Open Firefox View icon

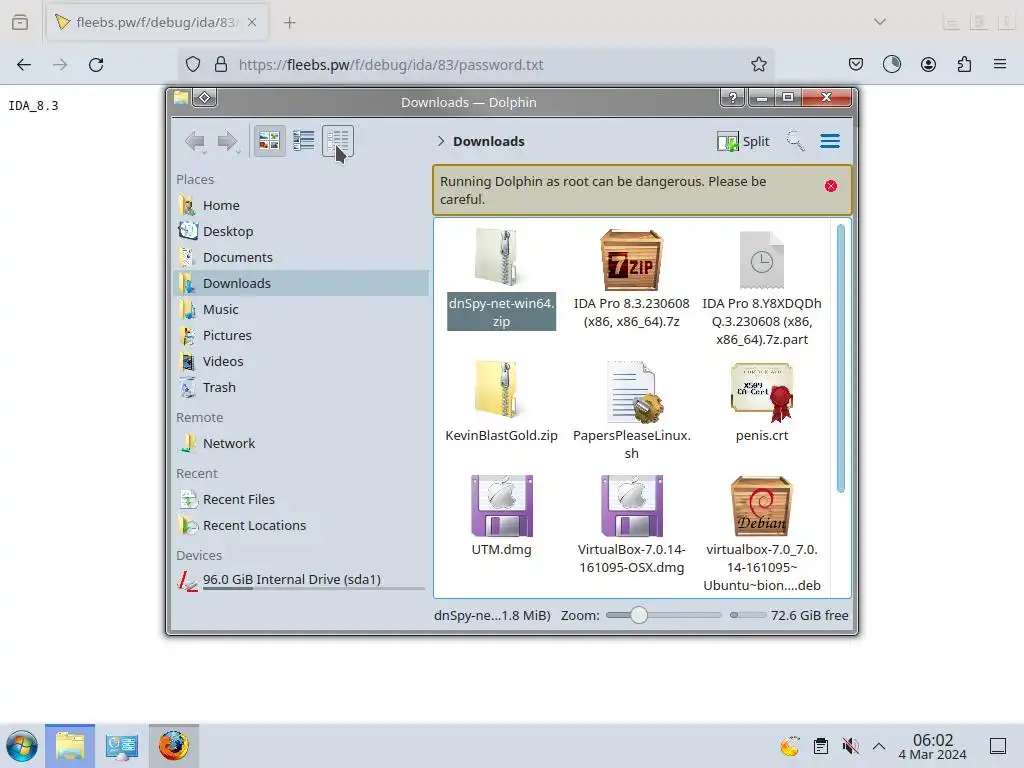click(x=20, y=22)
